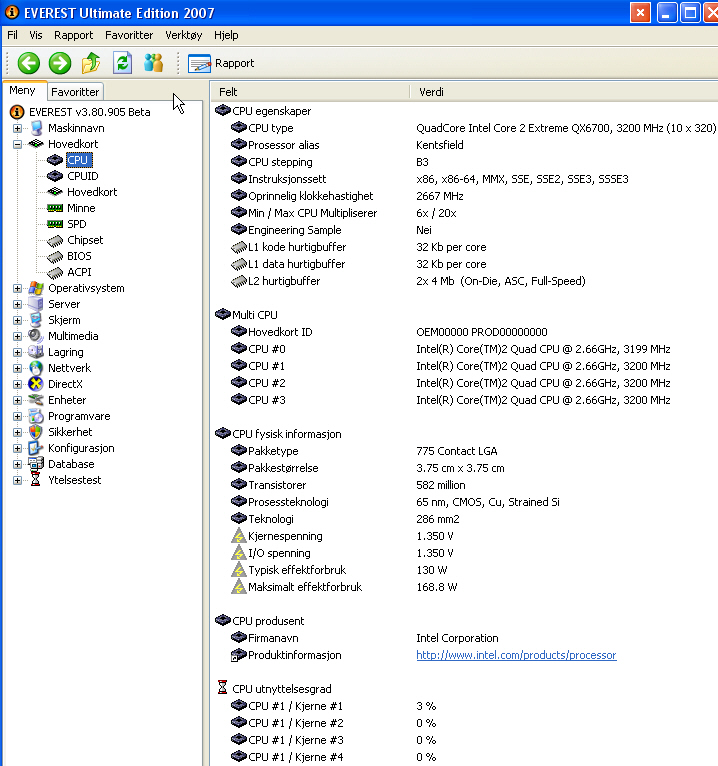This screenshot has width=718, height=766.
Task: Click the Rapport toolbar button
Action: click(221, 64)
